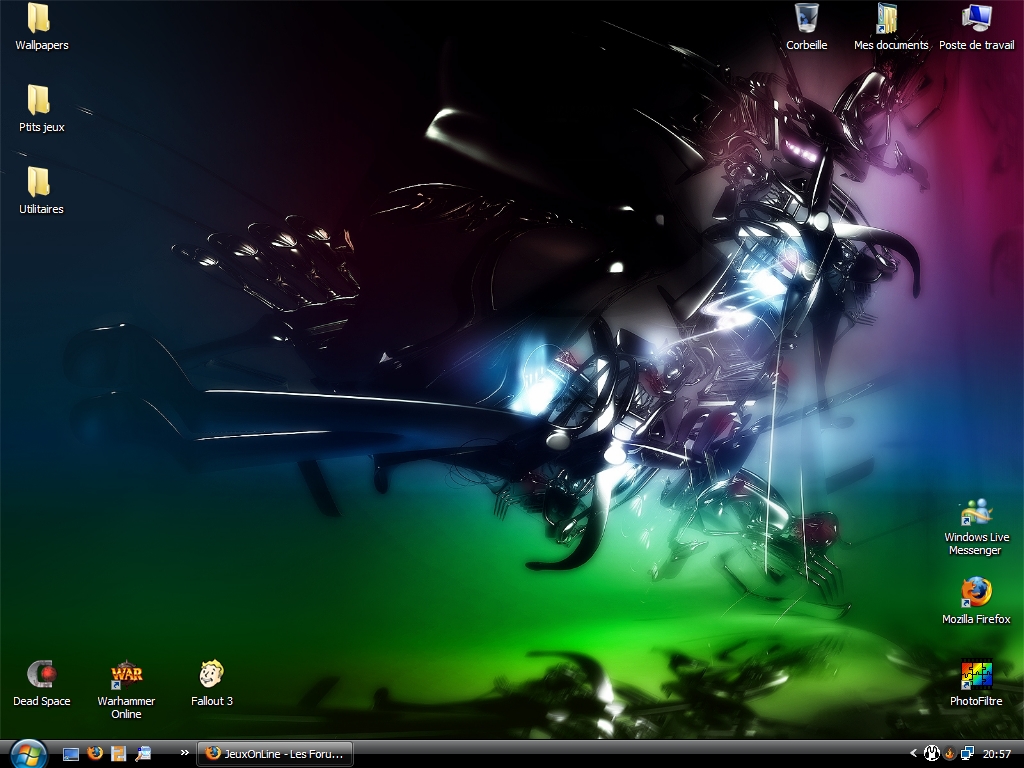Image resolution: width=1024 pixels, height=768 pixels.
Task: Select the Warhammer Online shortcut
Action: (x=126, y=675)
